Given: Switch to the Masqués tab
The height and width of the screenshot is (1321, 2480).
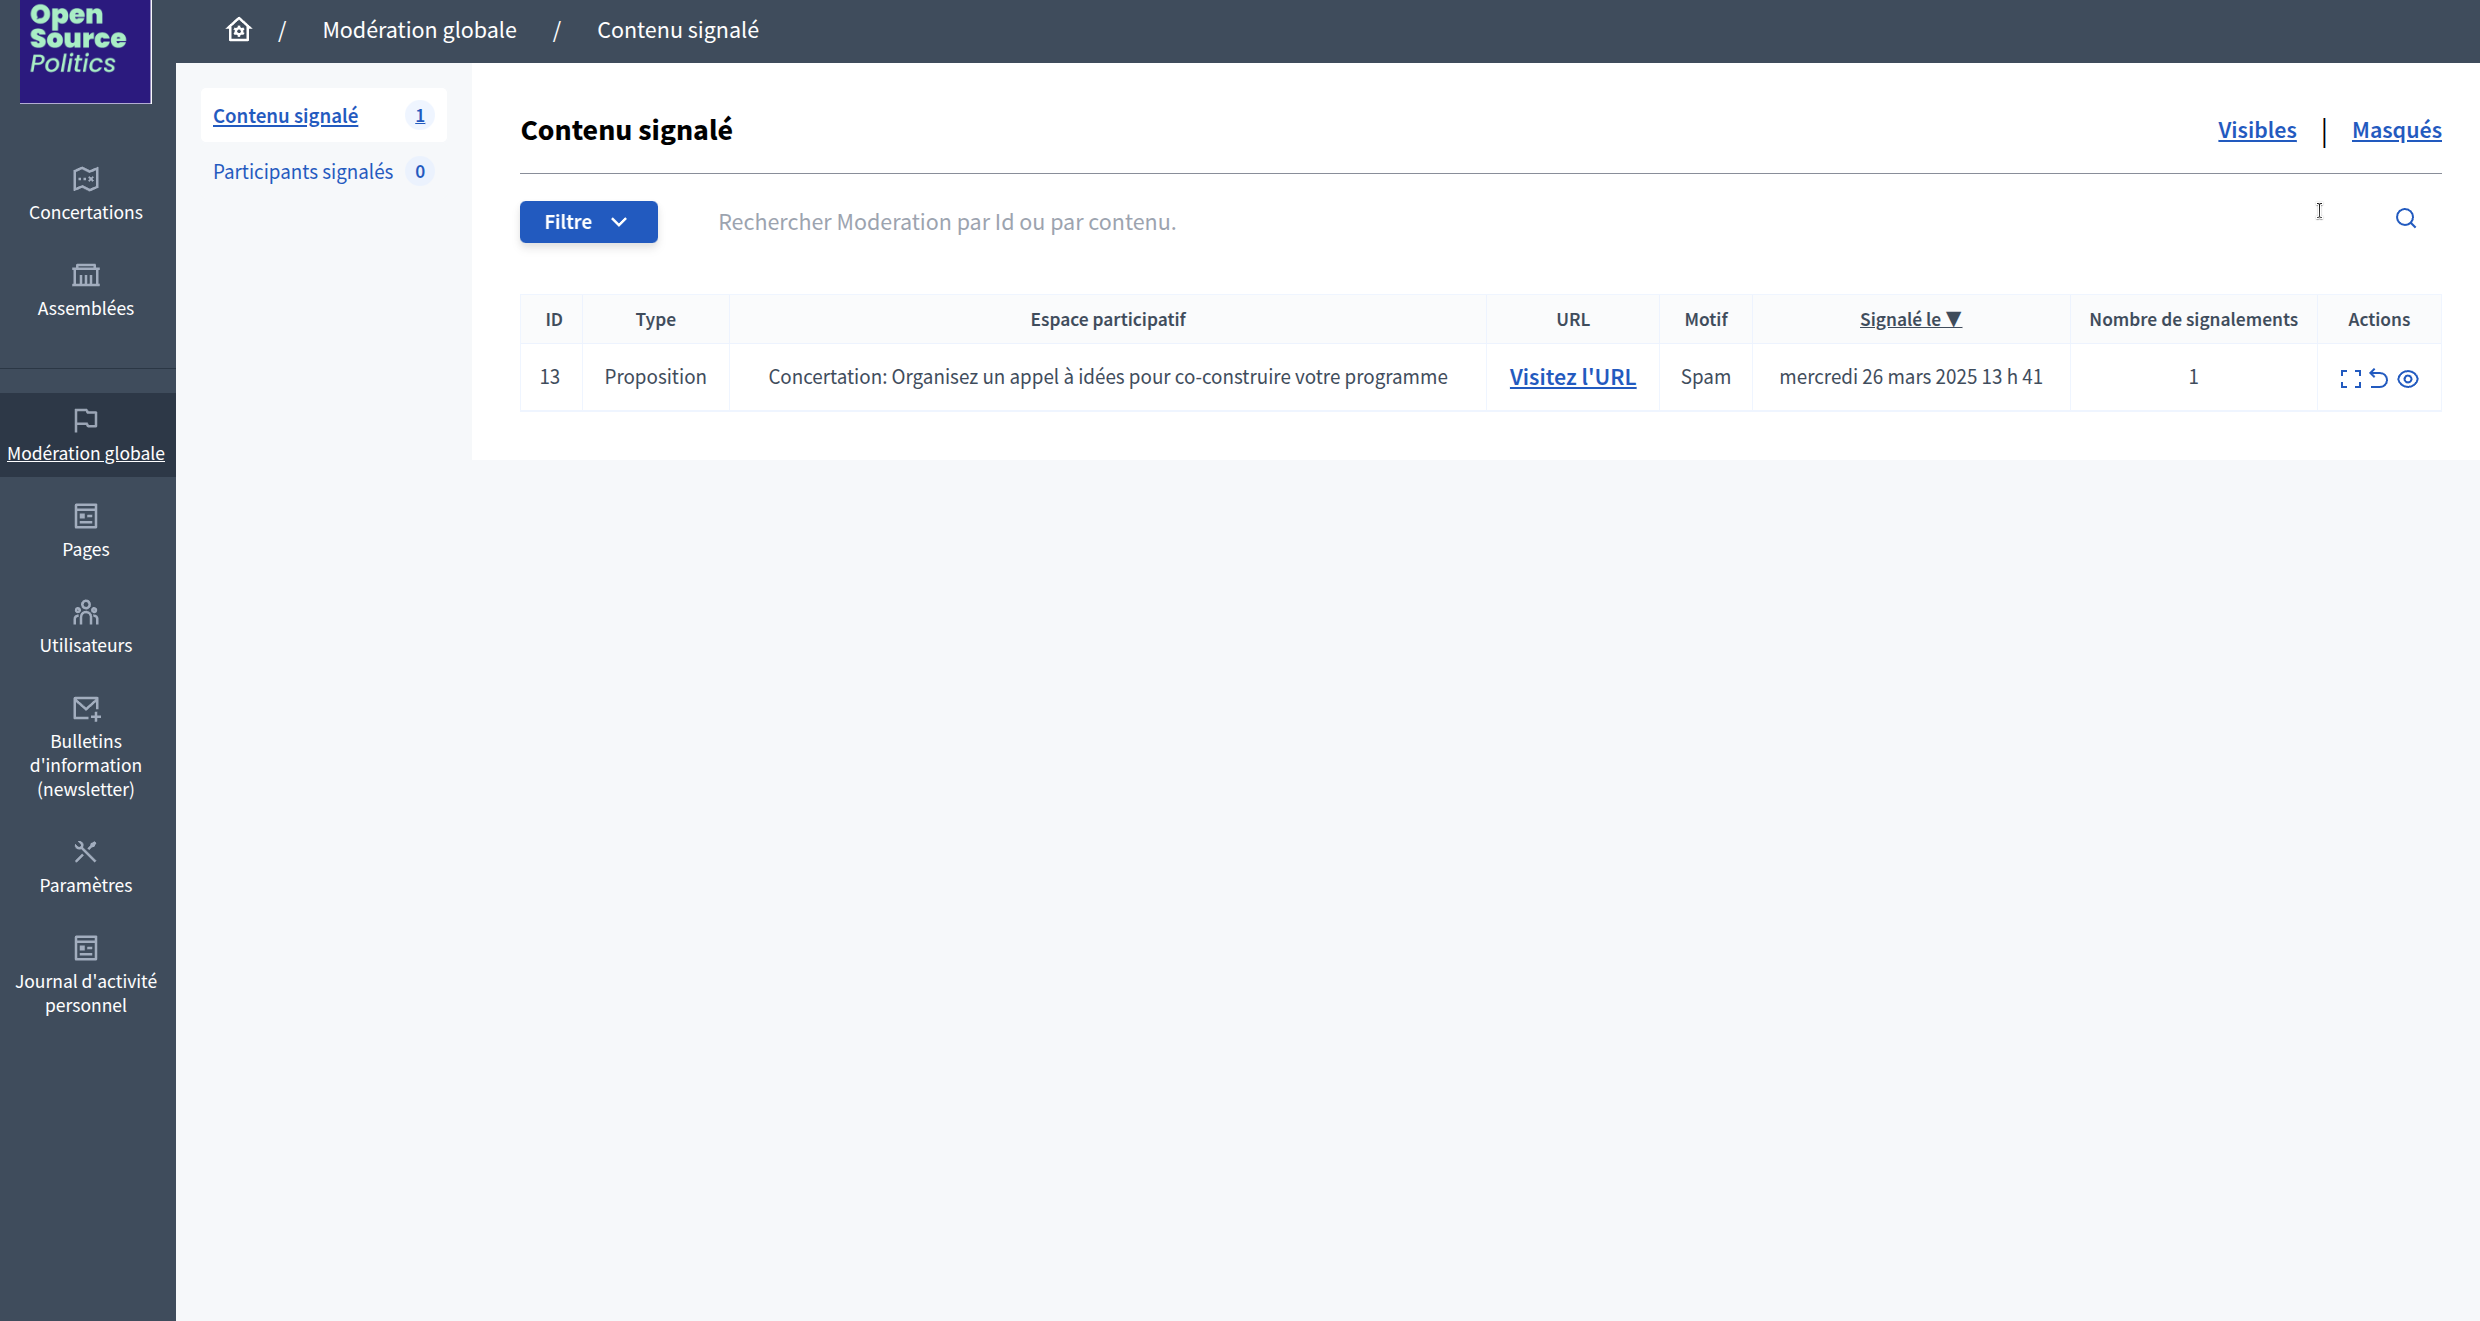Looking at the screenshot, I should (2396, 130).
